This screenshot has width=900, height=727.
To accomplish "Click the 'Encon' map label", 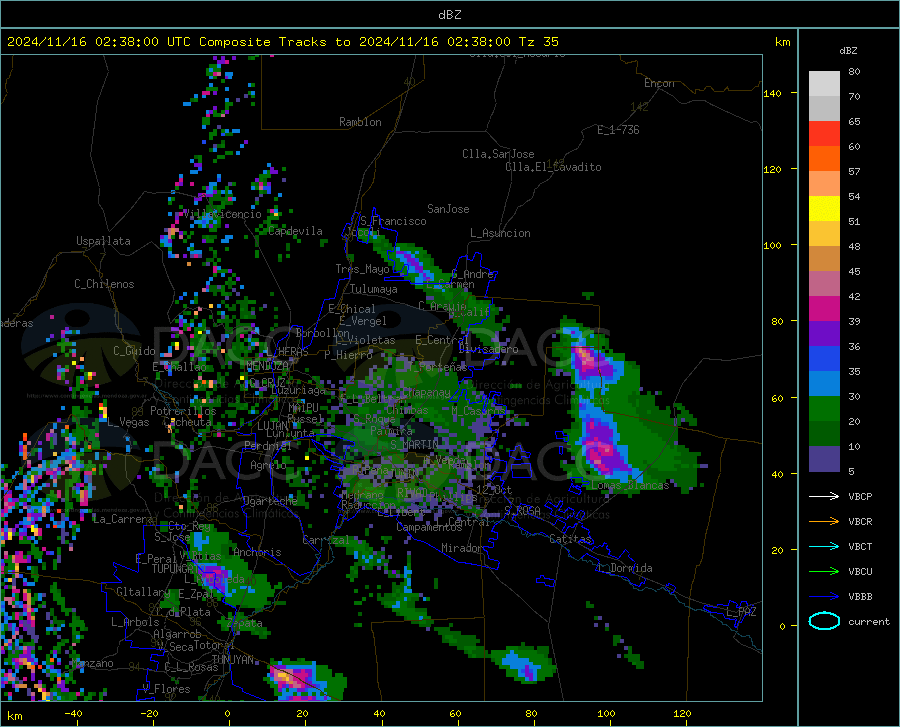I will pos(659,83).
